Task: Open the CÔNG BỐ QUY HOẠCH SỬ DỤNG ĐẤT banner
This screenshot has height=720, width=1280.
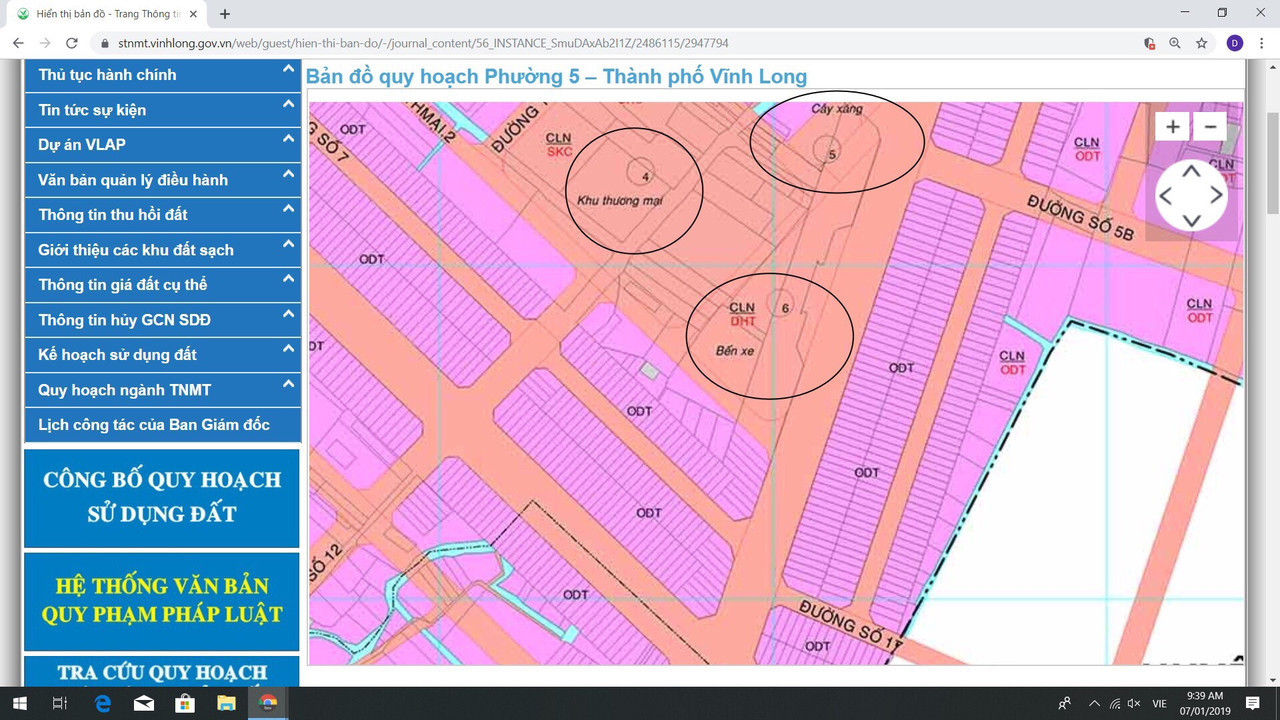Action: point(162,497)
